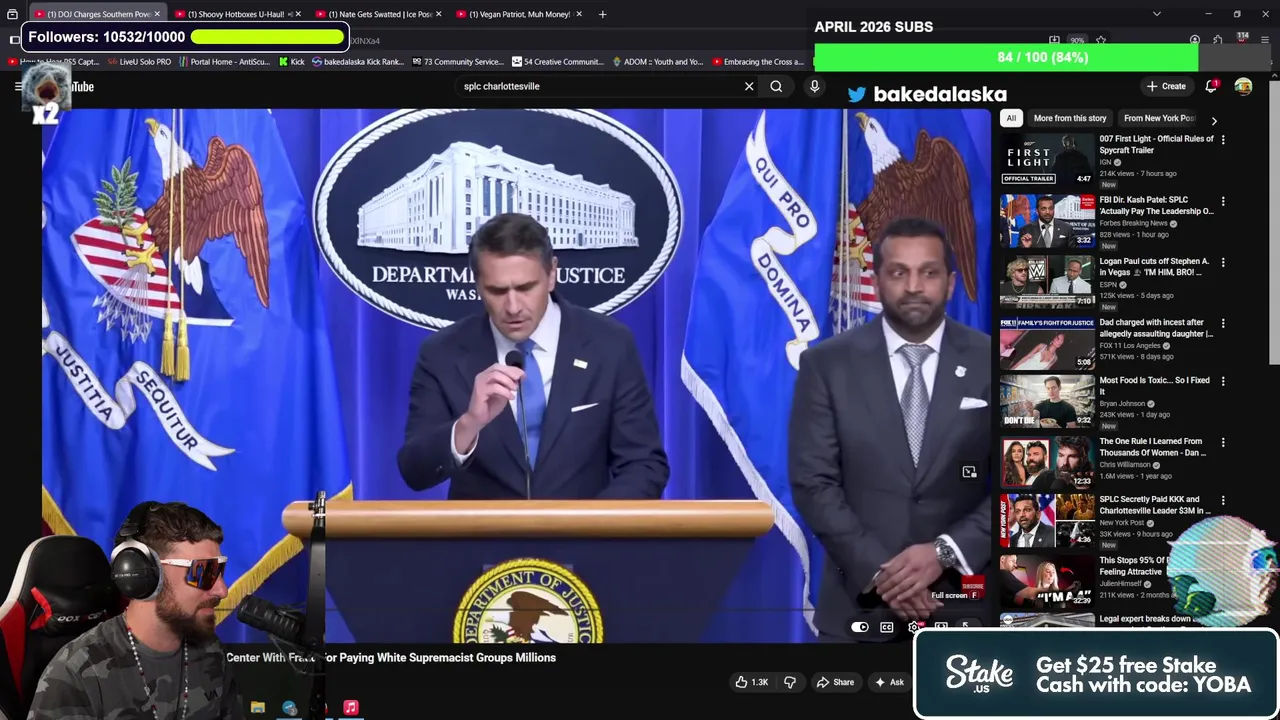Click the magnifier search button
This screenshot has height=720, width=1280.
776,86
